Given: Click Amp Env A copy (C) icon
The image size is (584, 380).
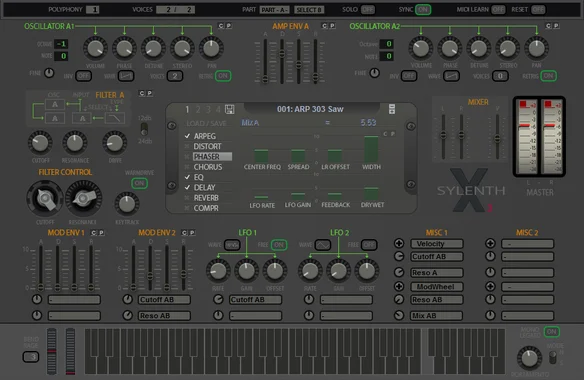Looking at the screenshot, I should 324,26.
